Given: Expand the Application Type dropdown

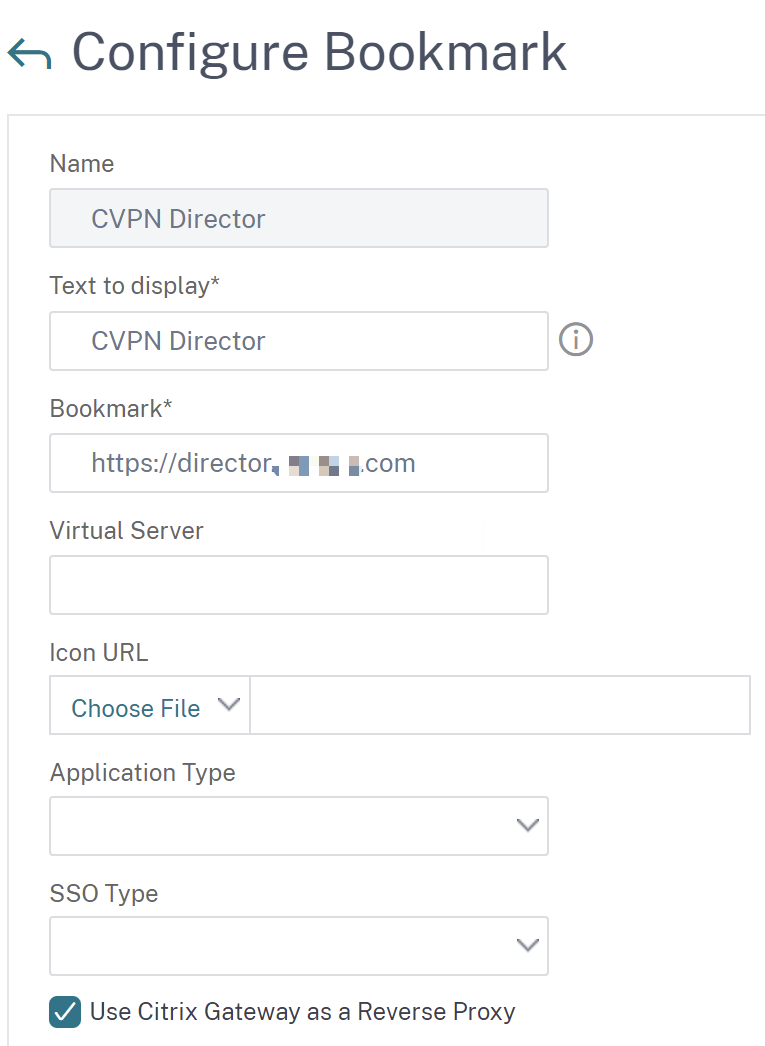Looking at the screenshot, I should (299, 826).
